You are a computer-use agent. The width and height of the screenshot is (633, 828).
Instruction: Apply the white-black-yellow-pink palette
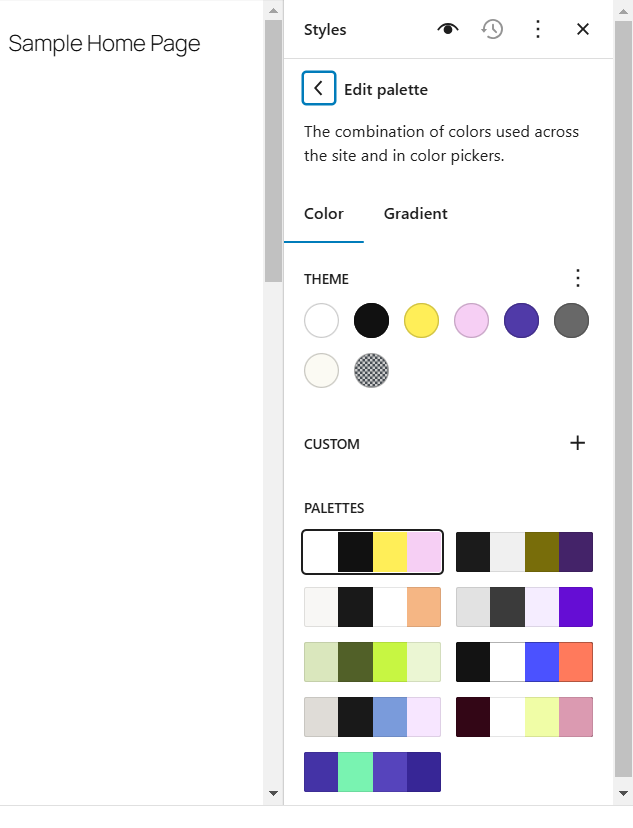372,552
